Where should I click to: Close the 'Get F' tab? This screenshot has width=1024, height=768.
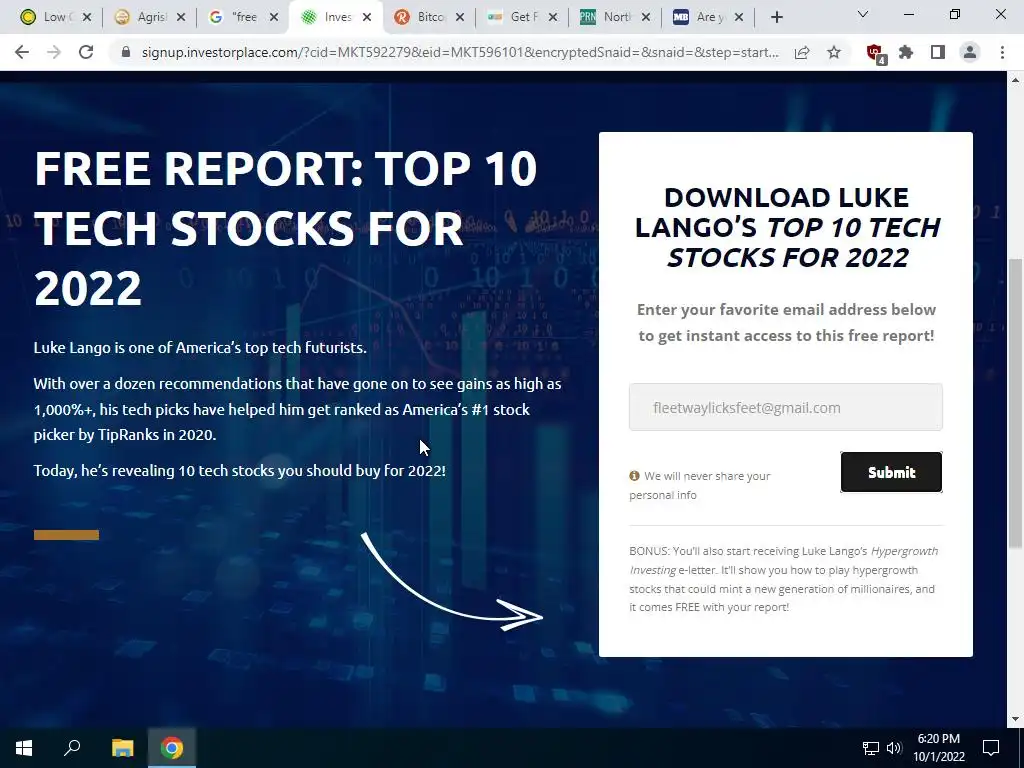tap(553, 17)
